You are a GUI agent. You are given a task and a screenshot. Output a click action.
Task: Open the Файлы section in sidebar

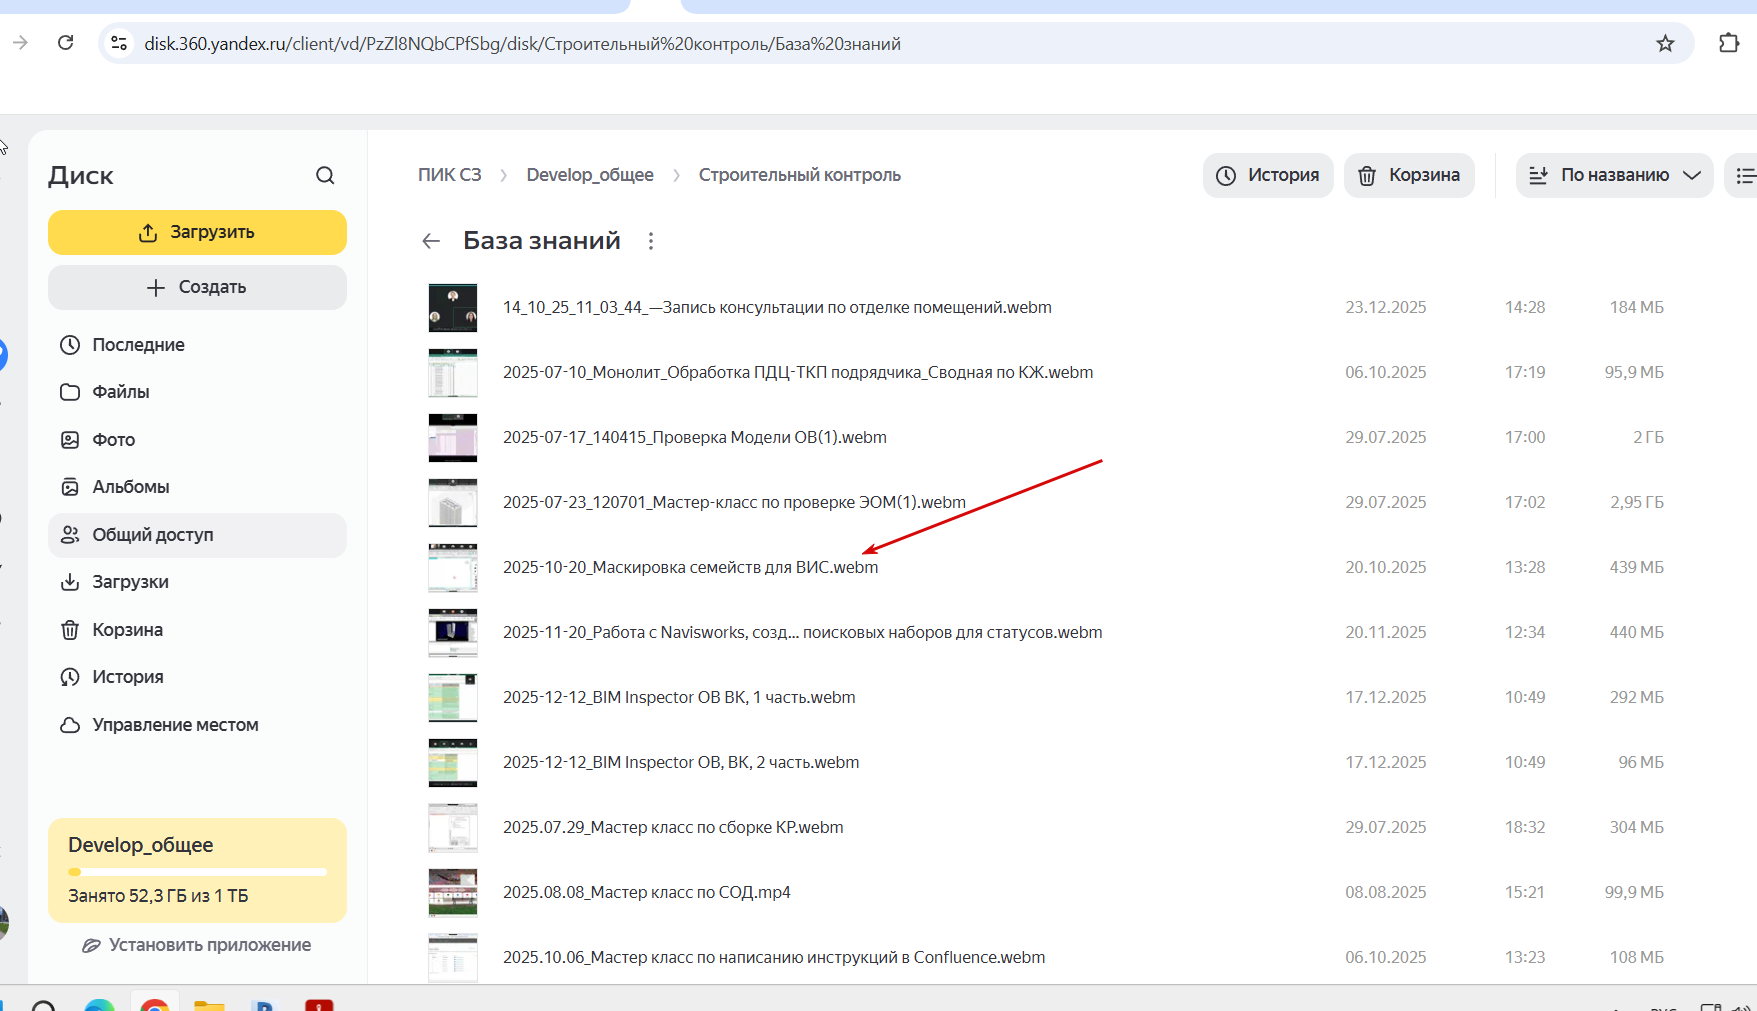pyautogui.click(x=197, y=392)
